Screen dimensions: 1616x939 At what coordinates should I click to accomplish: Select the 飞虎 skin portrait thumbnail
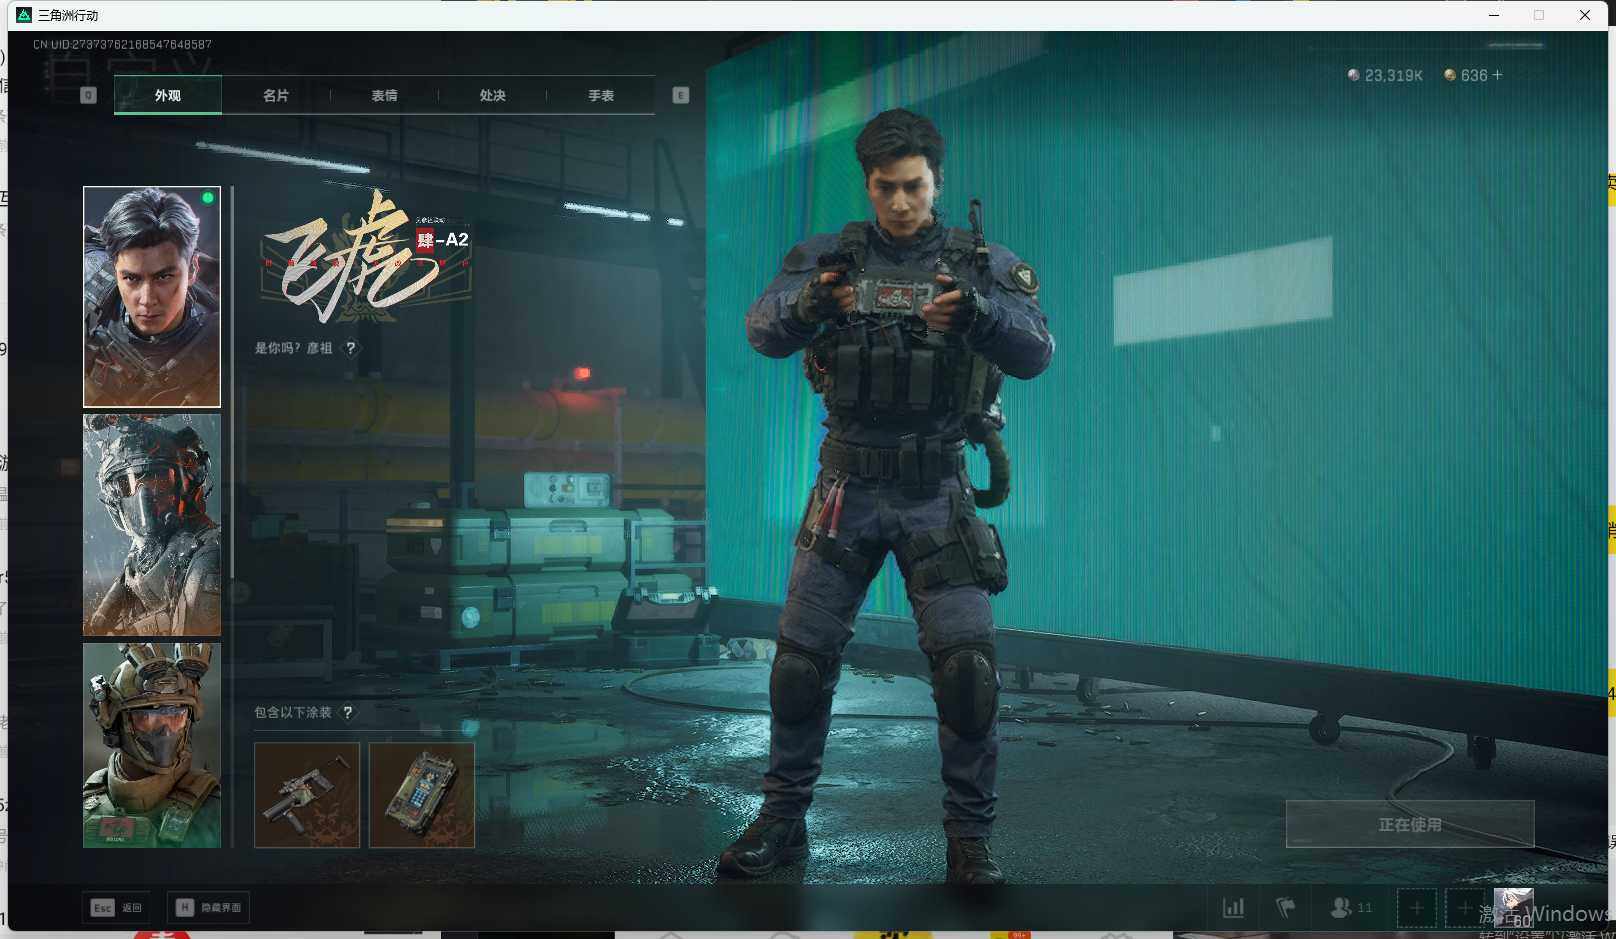pos(152,297)
